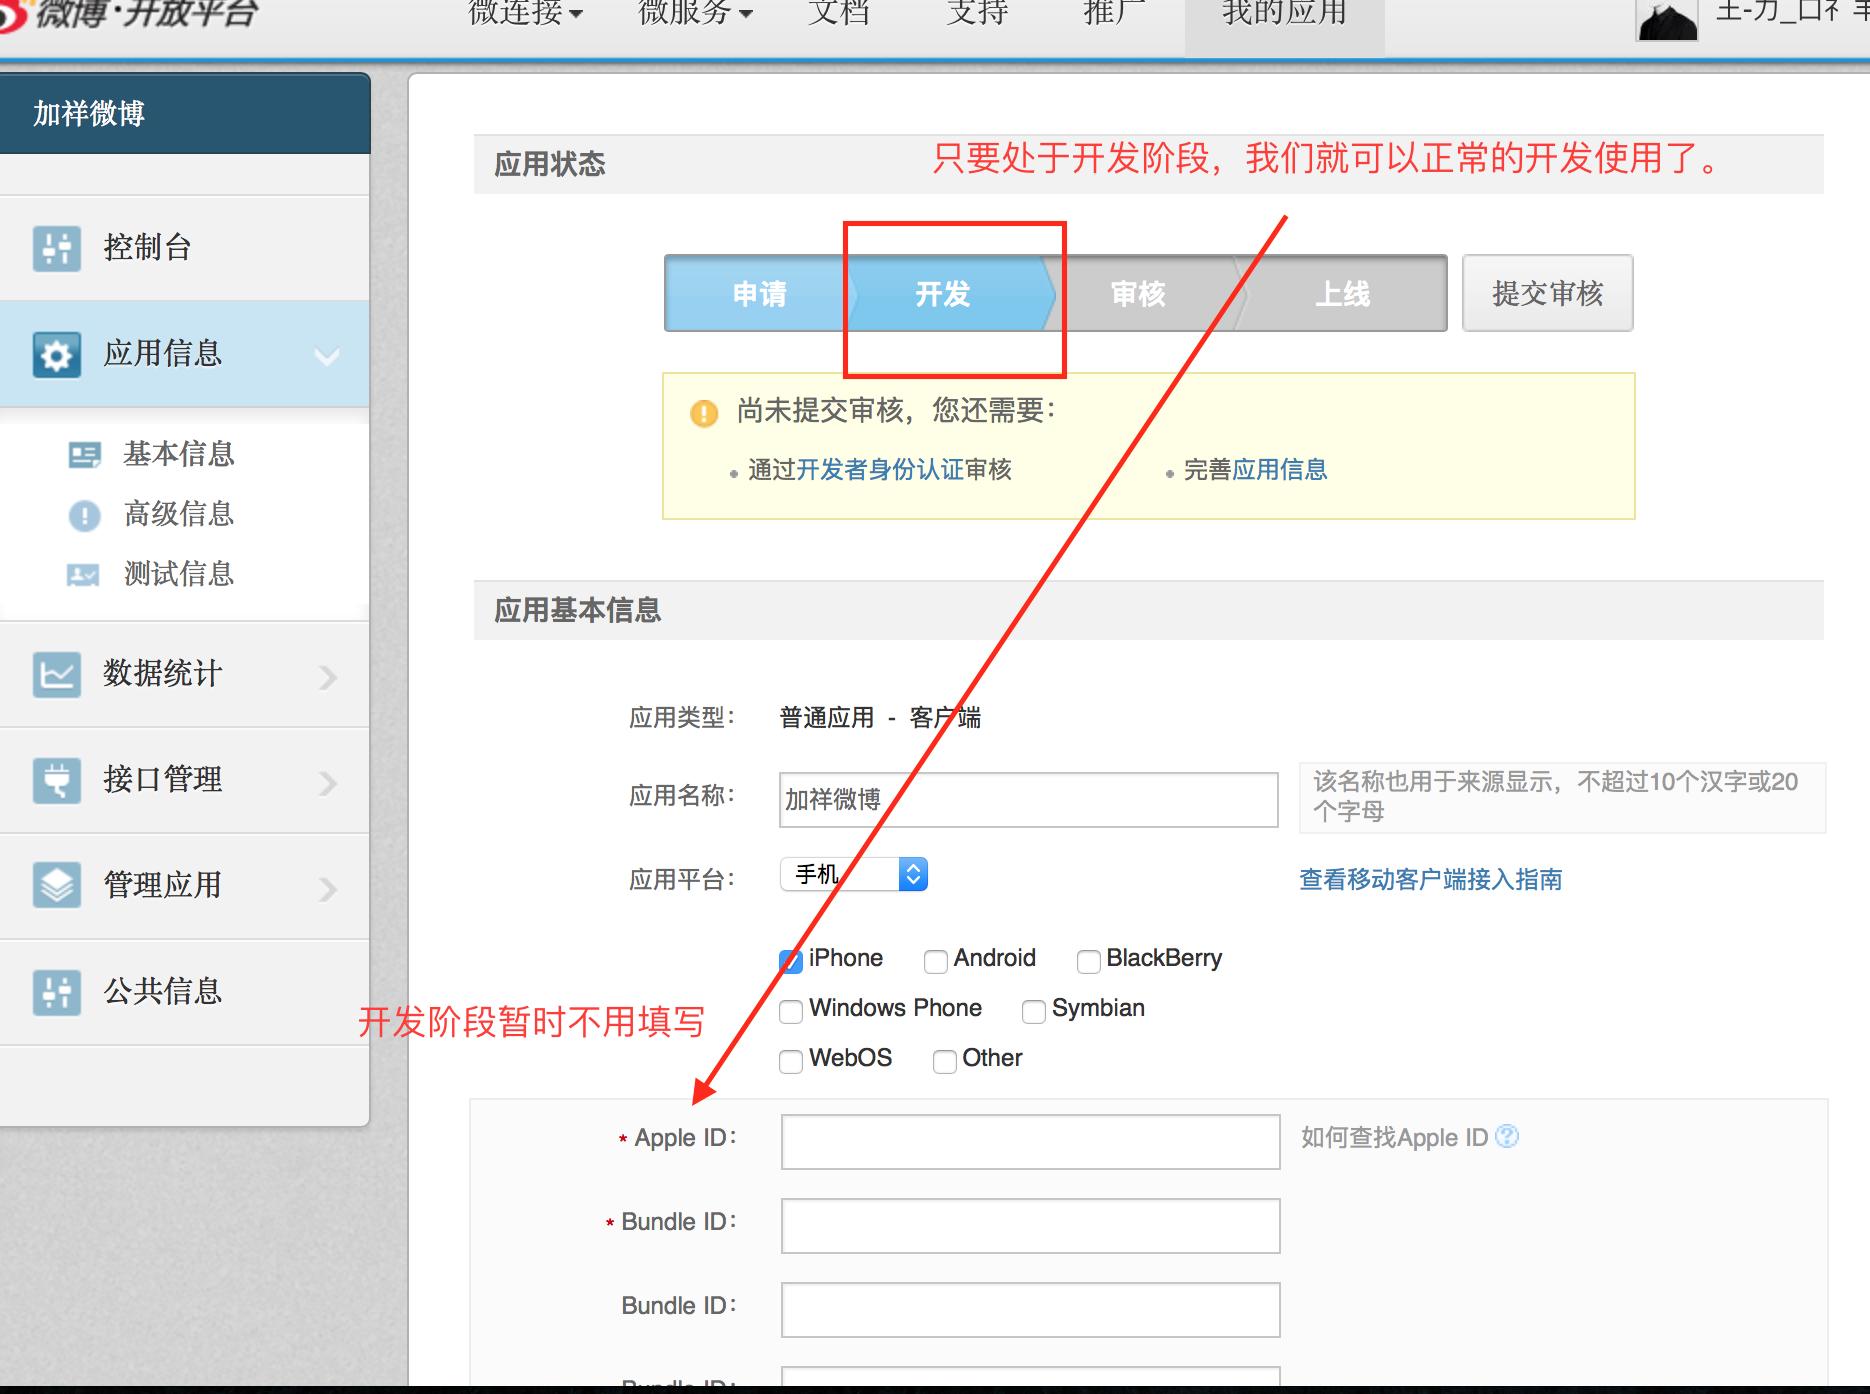Click the 数据统计 chart icon
The width and height of the screenshot is (1870, 1394).
pos(57,674)
